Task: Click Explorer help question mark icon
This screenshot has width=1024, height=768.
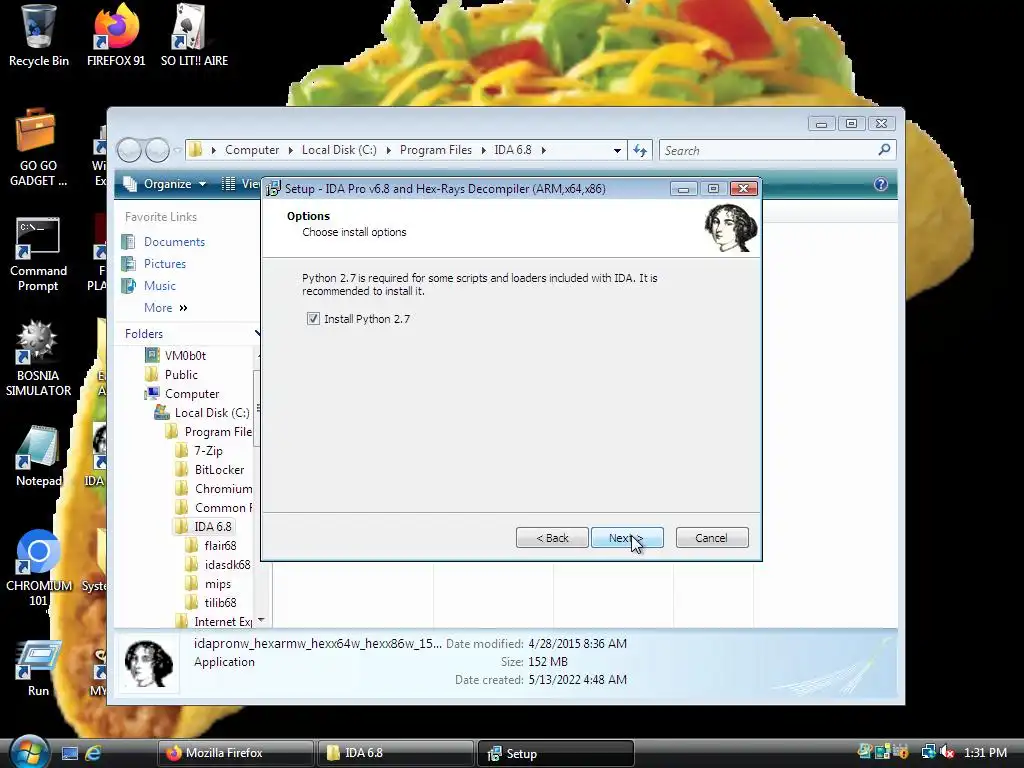Action: point(881,184)
